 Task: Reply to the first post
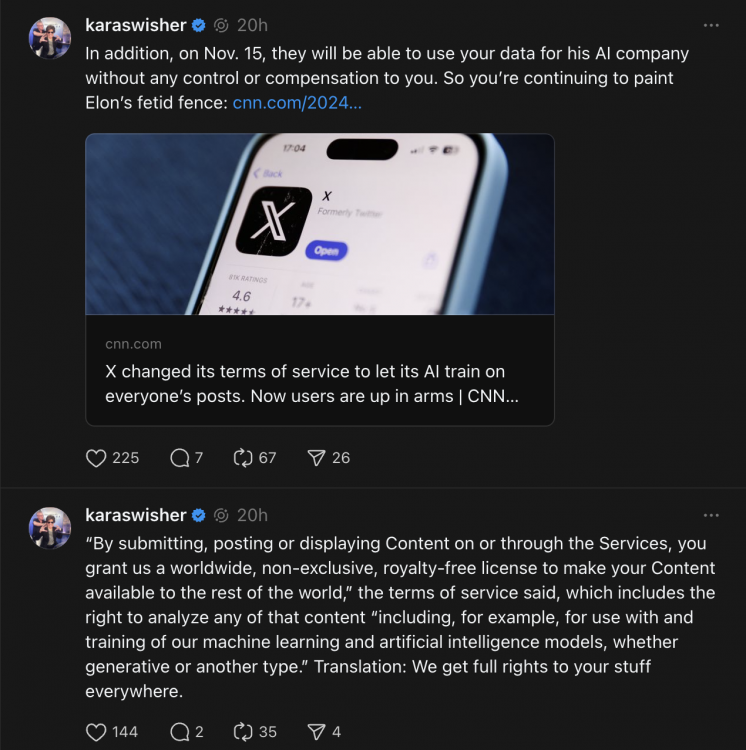click(x=181, y=458)
